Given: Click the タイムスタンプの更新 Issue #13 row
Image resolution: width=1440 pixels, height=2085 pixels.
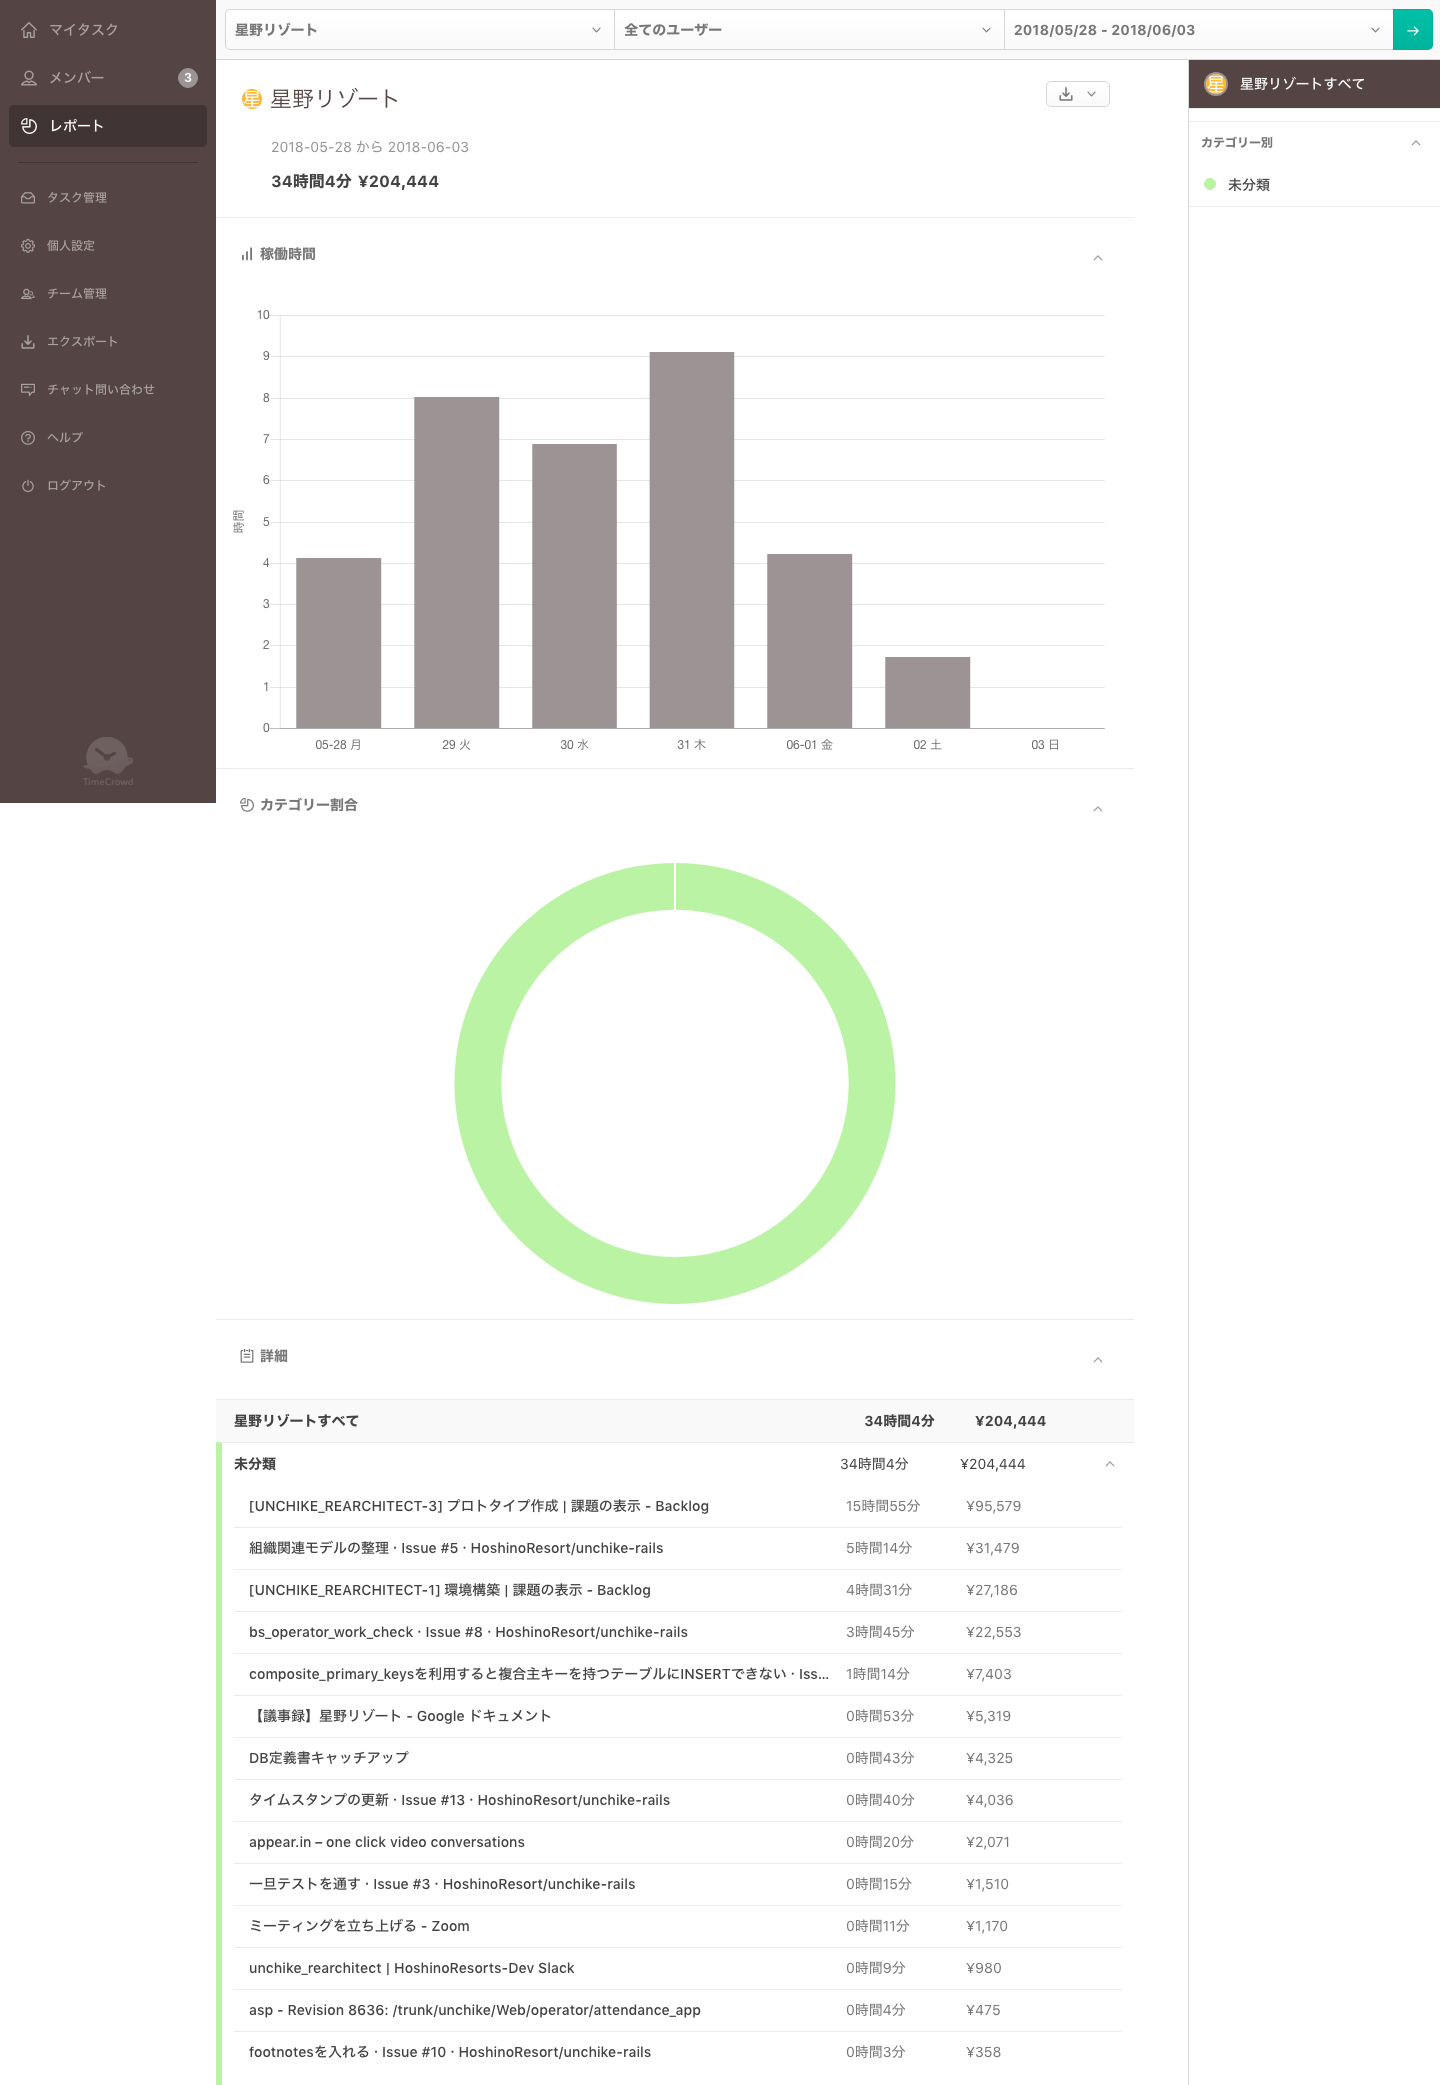Looking at the screenshot, I should pyautogui.click(x=678, y=1800).
